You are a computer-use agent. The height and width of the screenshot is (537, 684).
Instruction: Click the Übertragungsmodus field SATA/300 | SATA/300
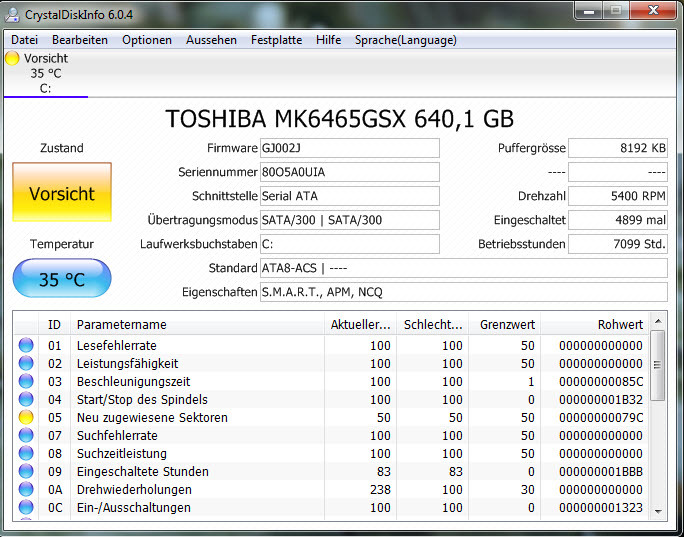pyautogui.click(x=350, y=220)
